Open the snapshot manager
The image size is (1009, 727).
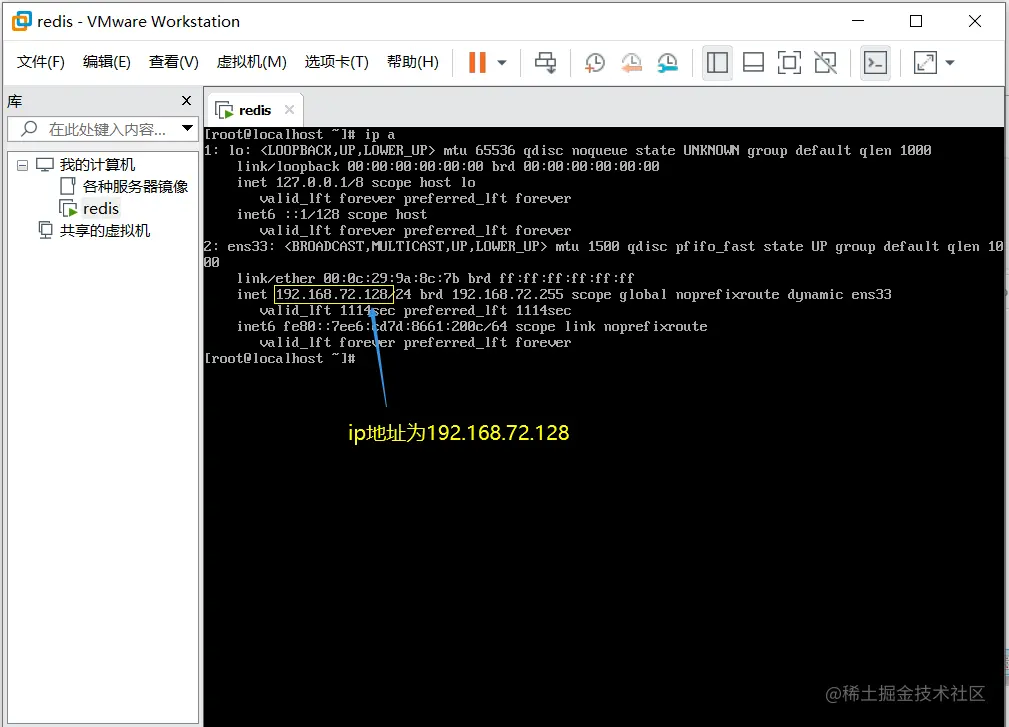(x=668, y=62)
